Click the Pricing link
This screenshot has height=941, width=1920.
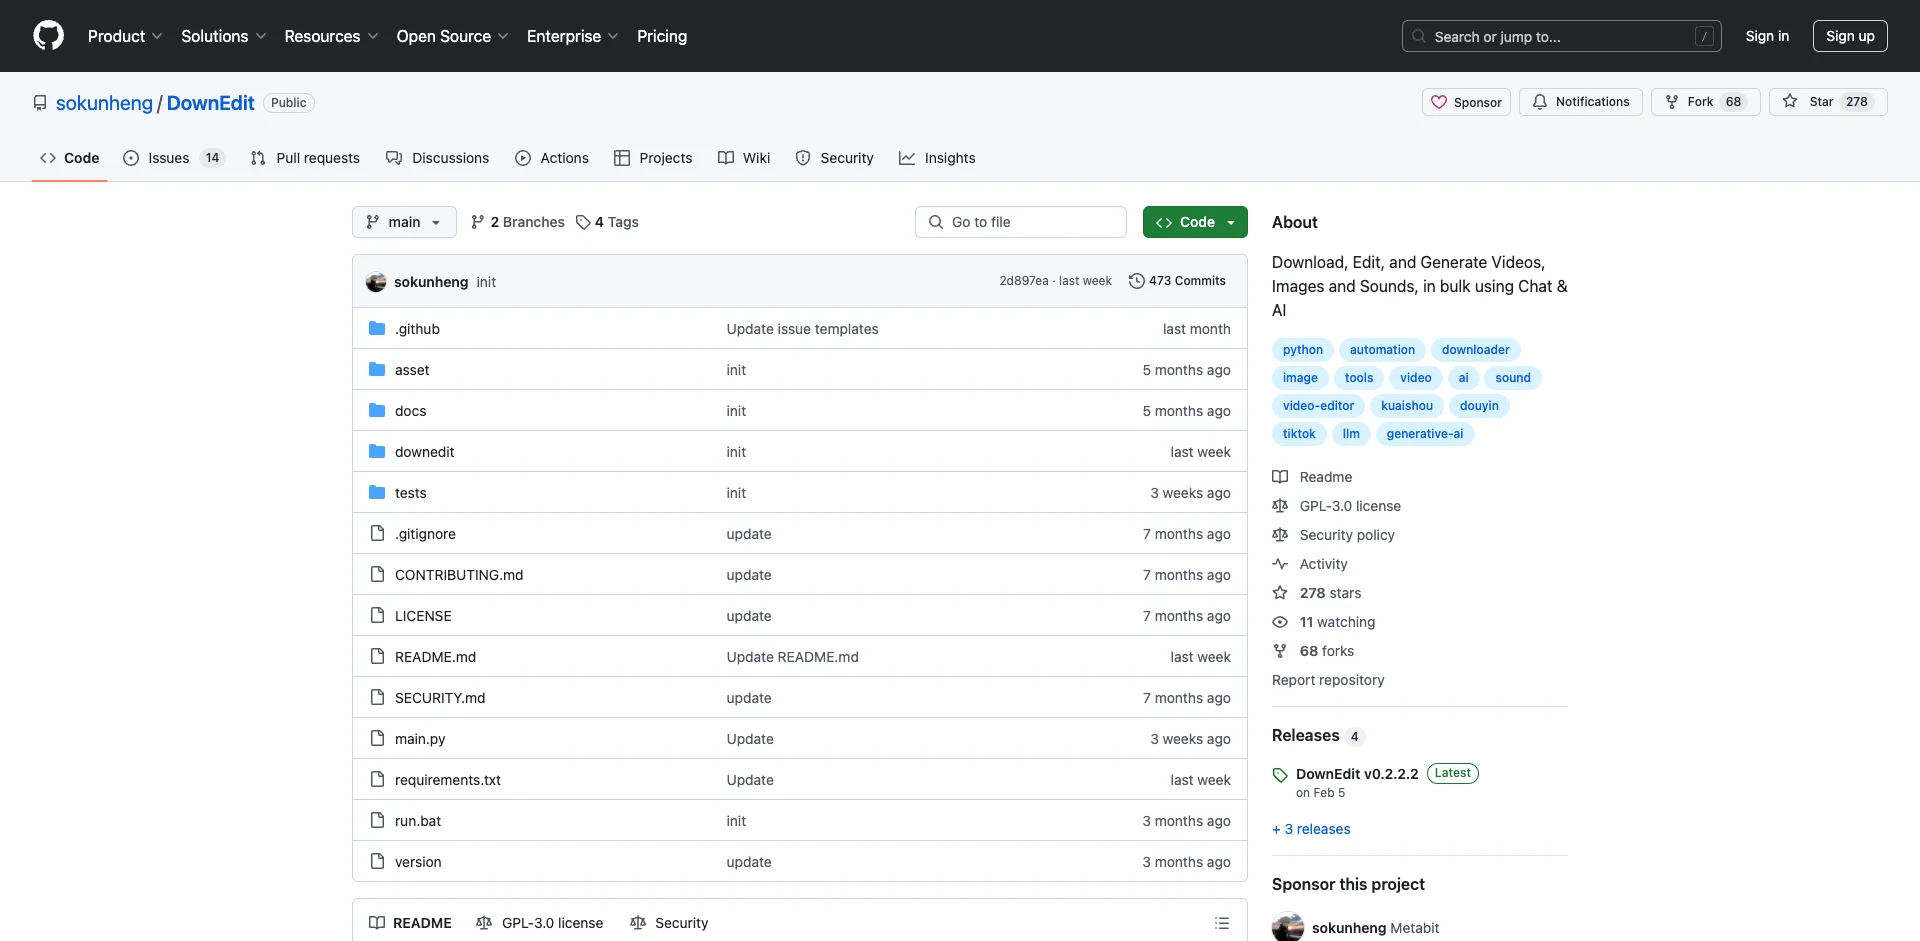coord(662,36)
